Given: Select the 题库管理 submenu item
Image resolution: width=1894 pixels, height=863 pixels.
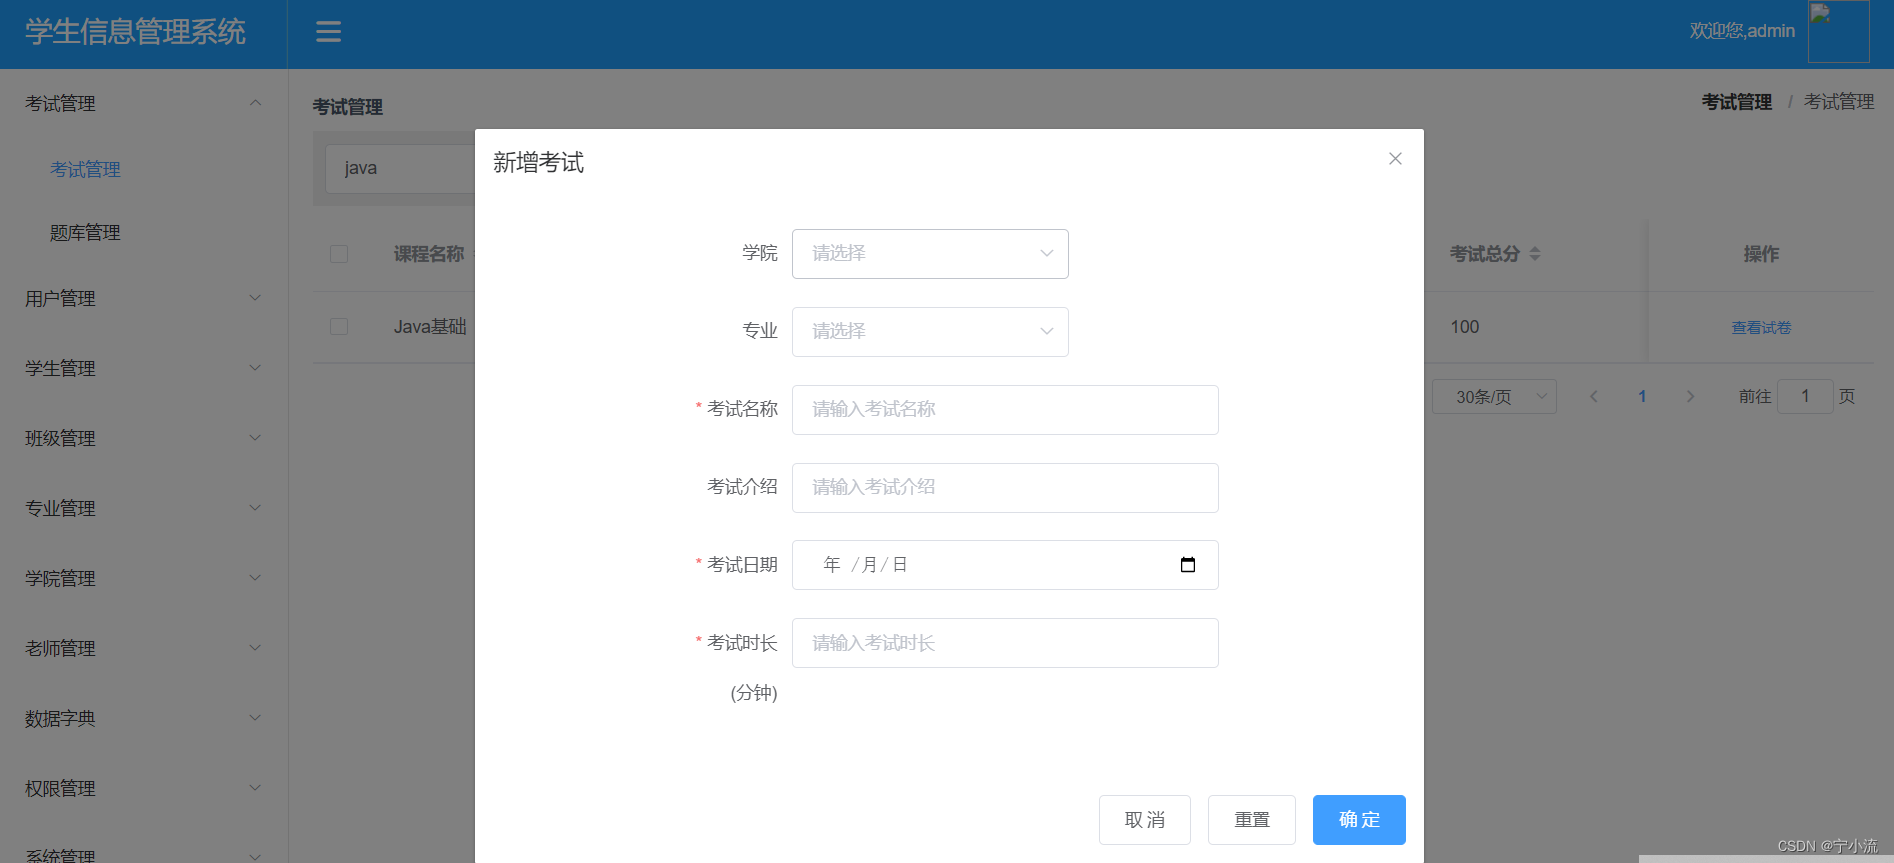Looking at the screenshot, I should [85, 233].
